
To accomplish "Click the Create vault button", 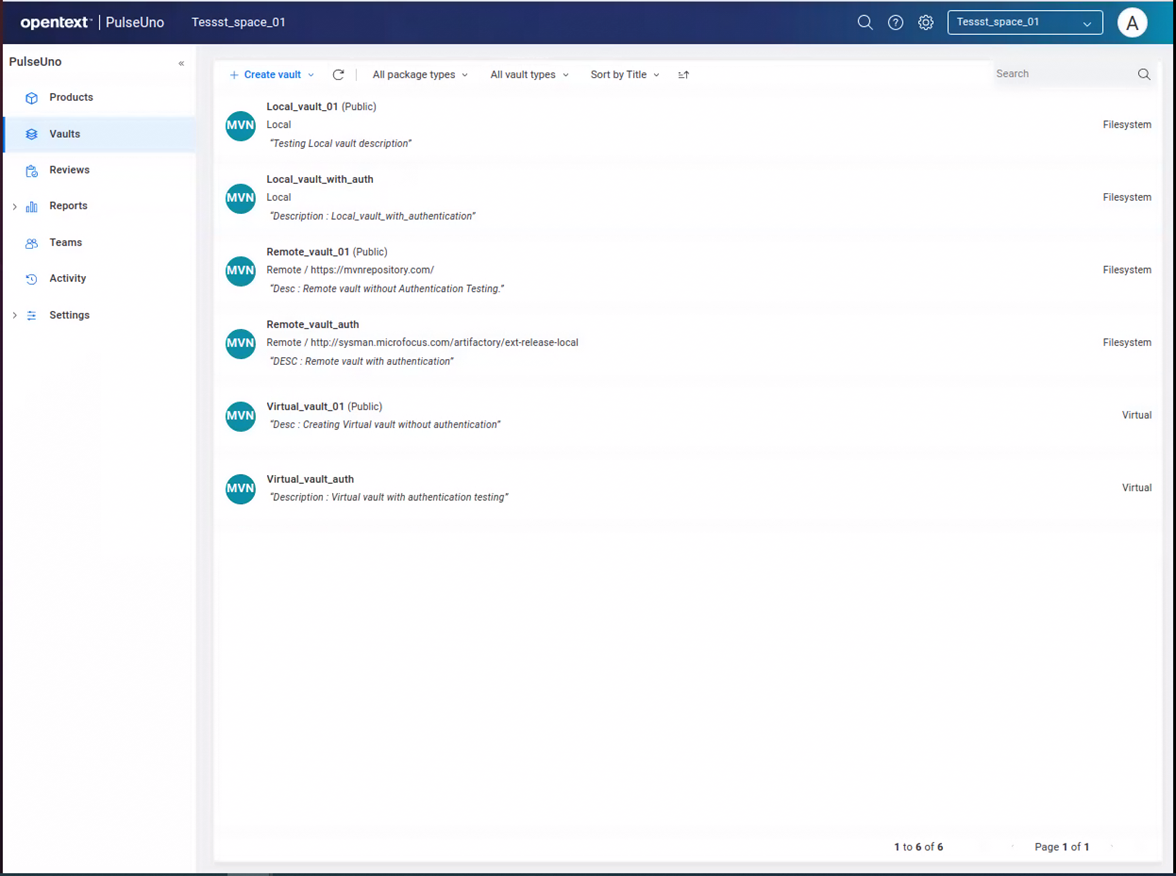I will (x=271, y=75).
